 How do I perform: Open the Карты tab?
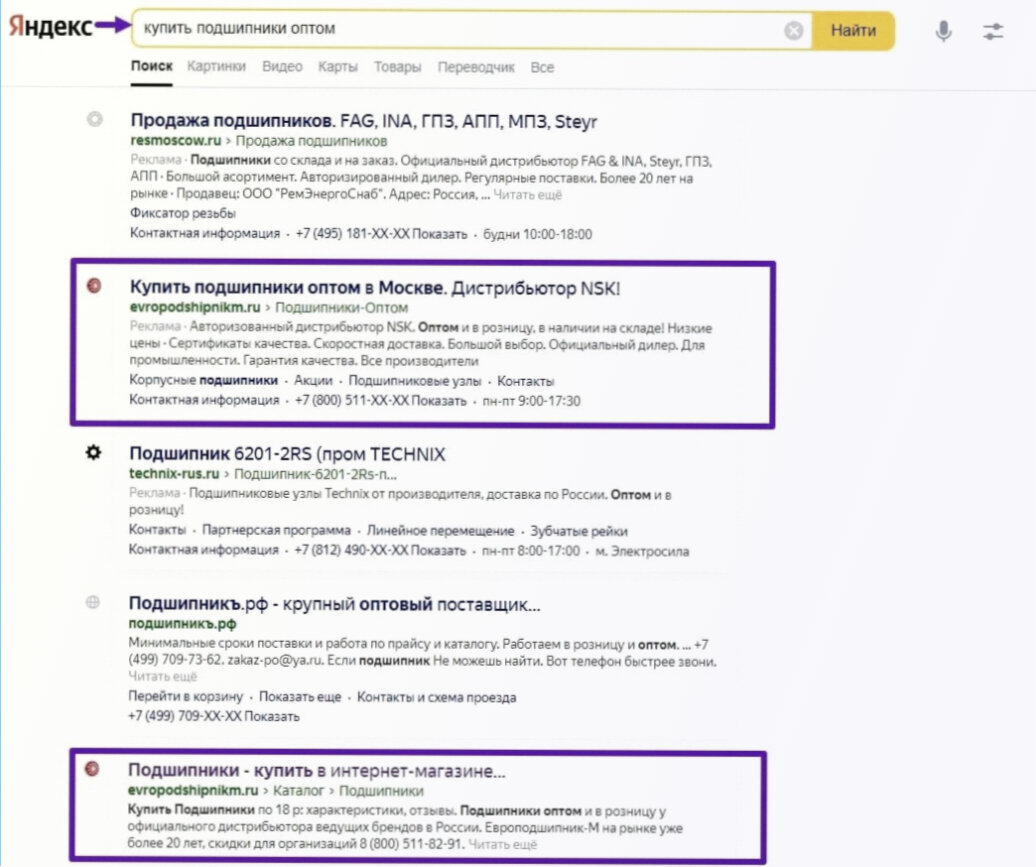338,67
